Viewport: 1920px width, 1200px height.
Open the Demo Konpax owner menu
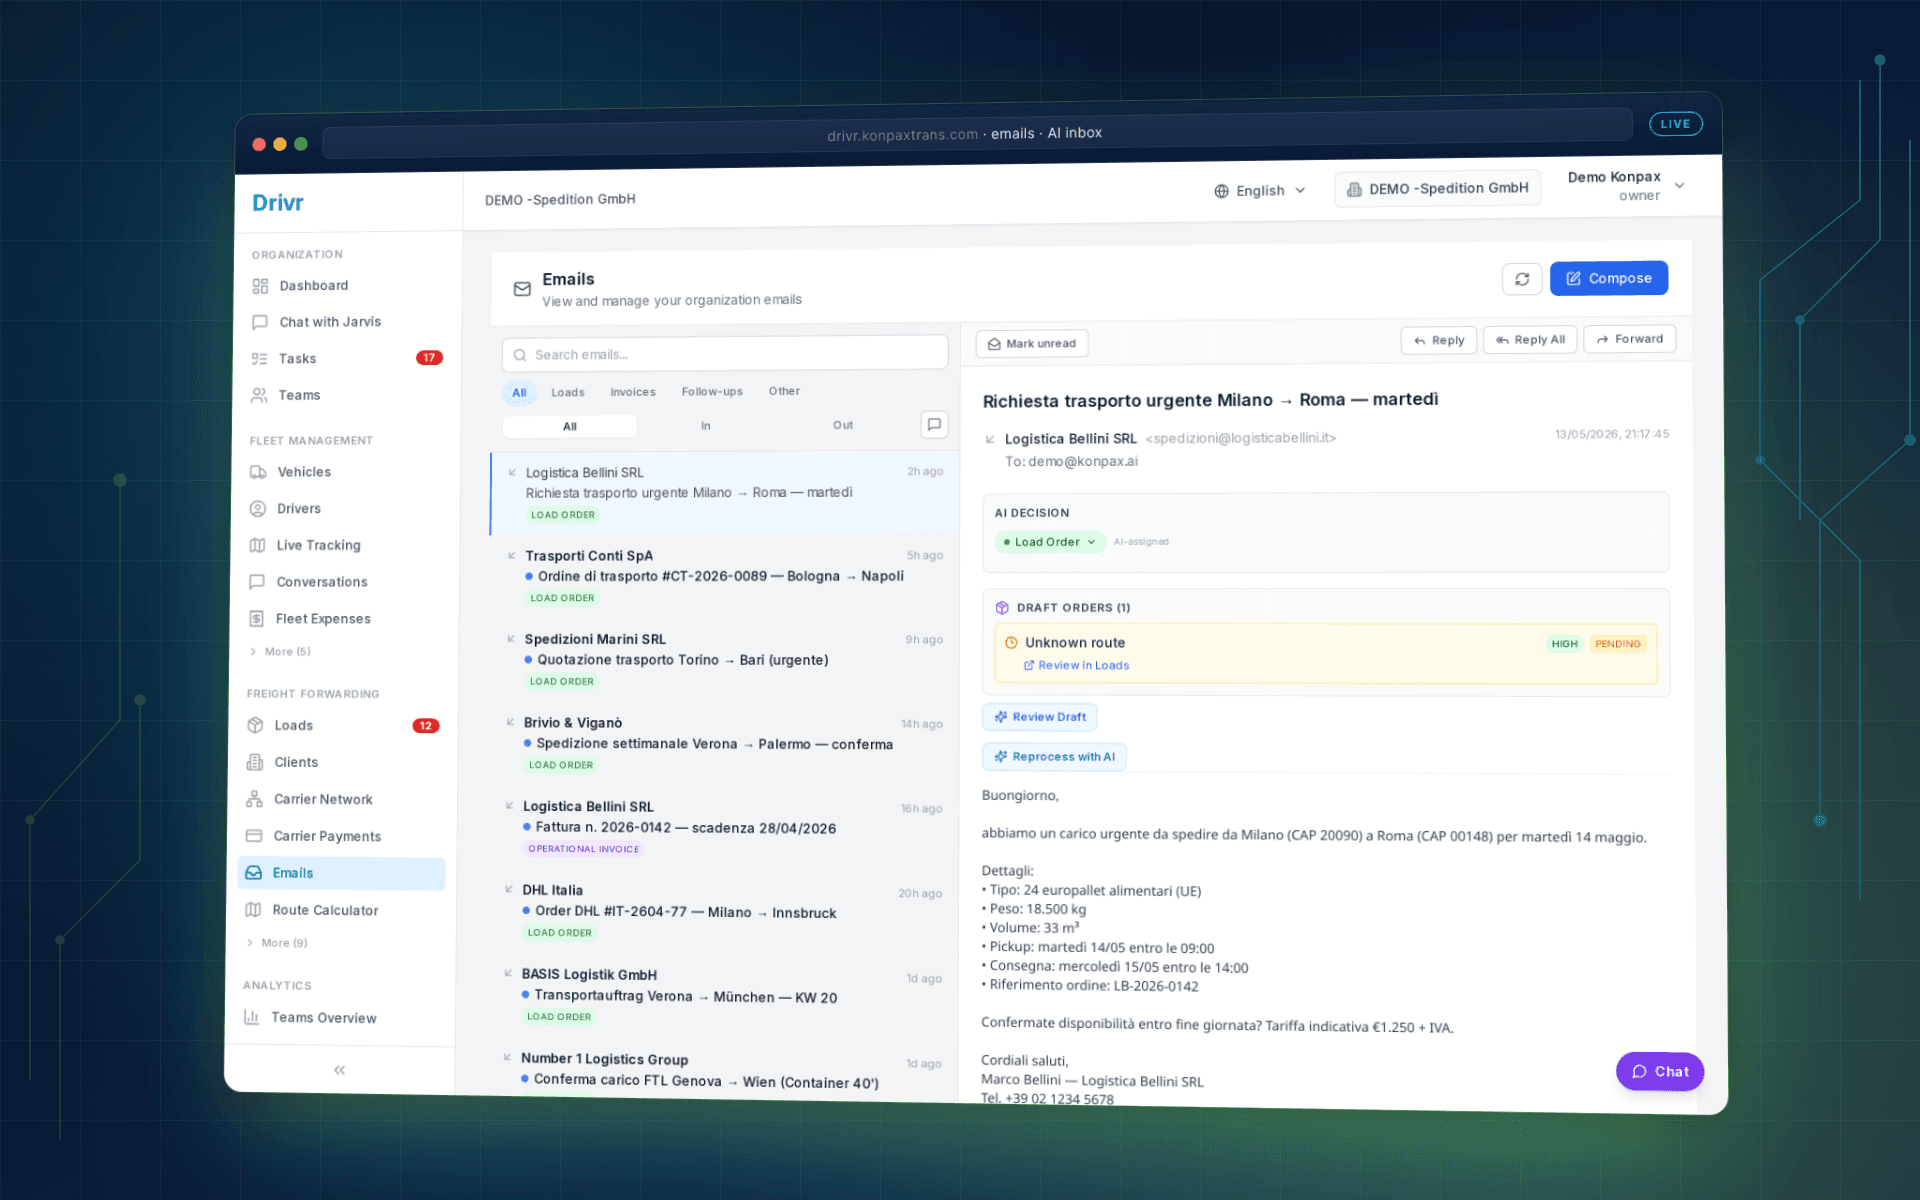pos(1625,186)
